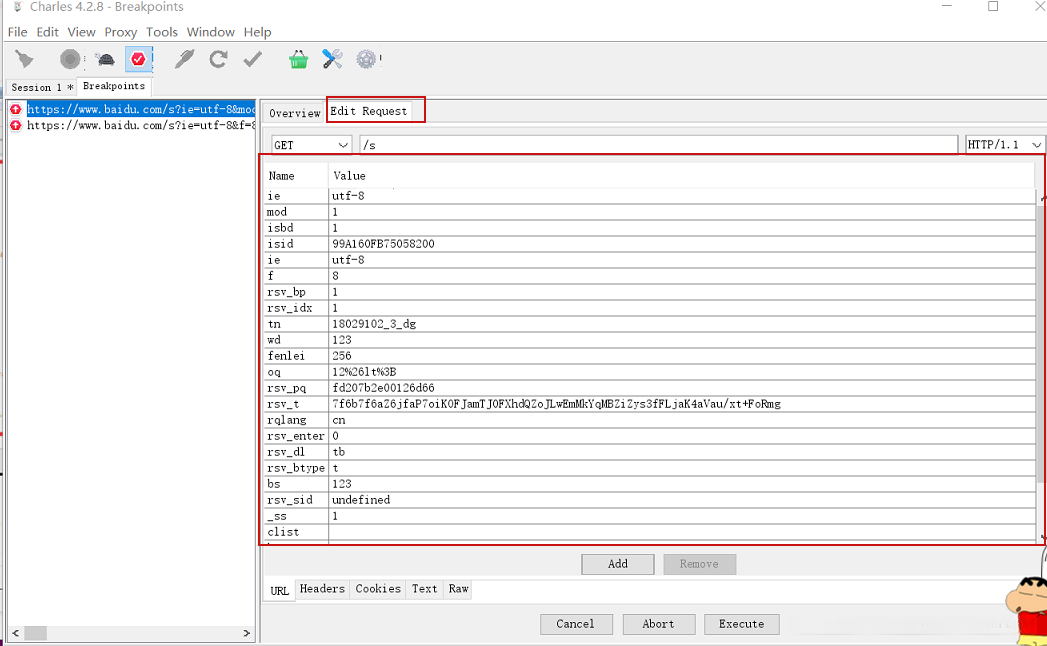Open the Proxy menu

(121, 32)
